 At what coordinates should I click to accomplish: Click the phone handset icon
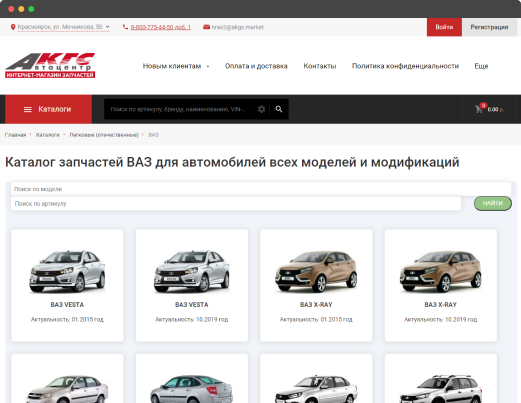125,27
